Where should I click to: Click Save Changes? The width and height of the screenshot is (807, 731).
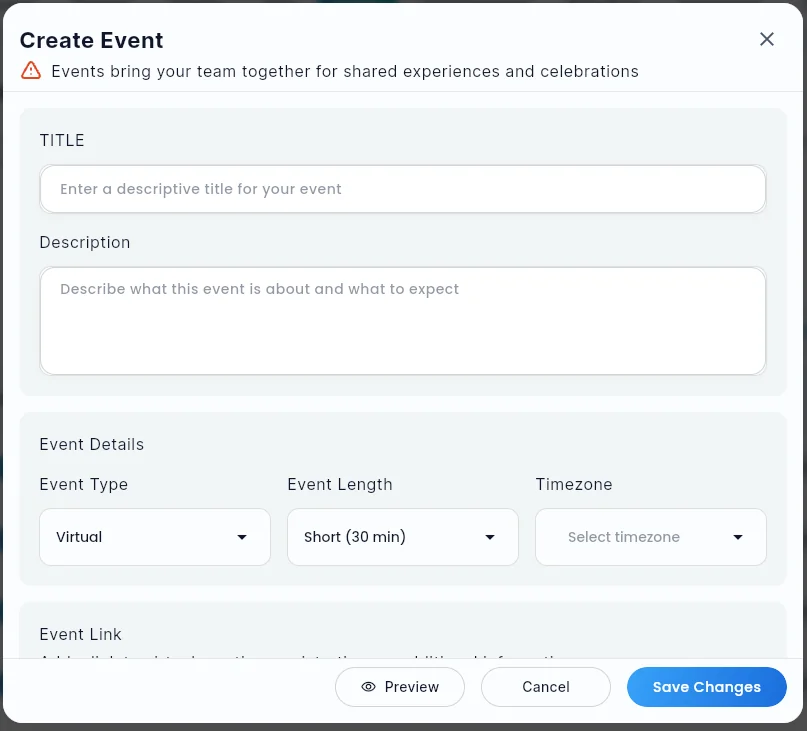point(707,687)
